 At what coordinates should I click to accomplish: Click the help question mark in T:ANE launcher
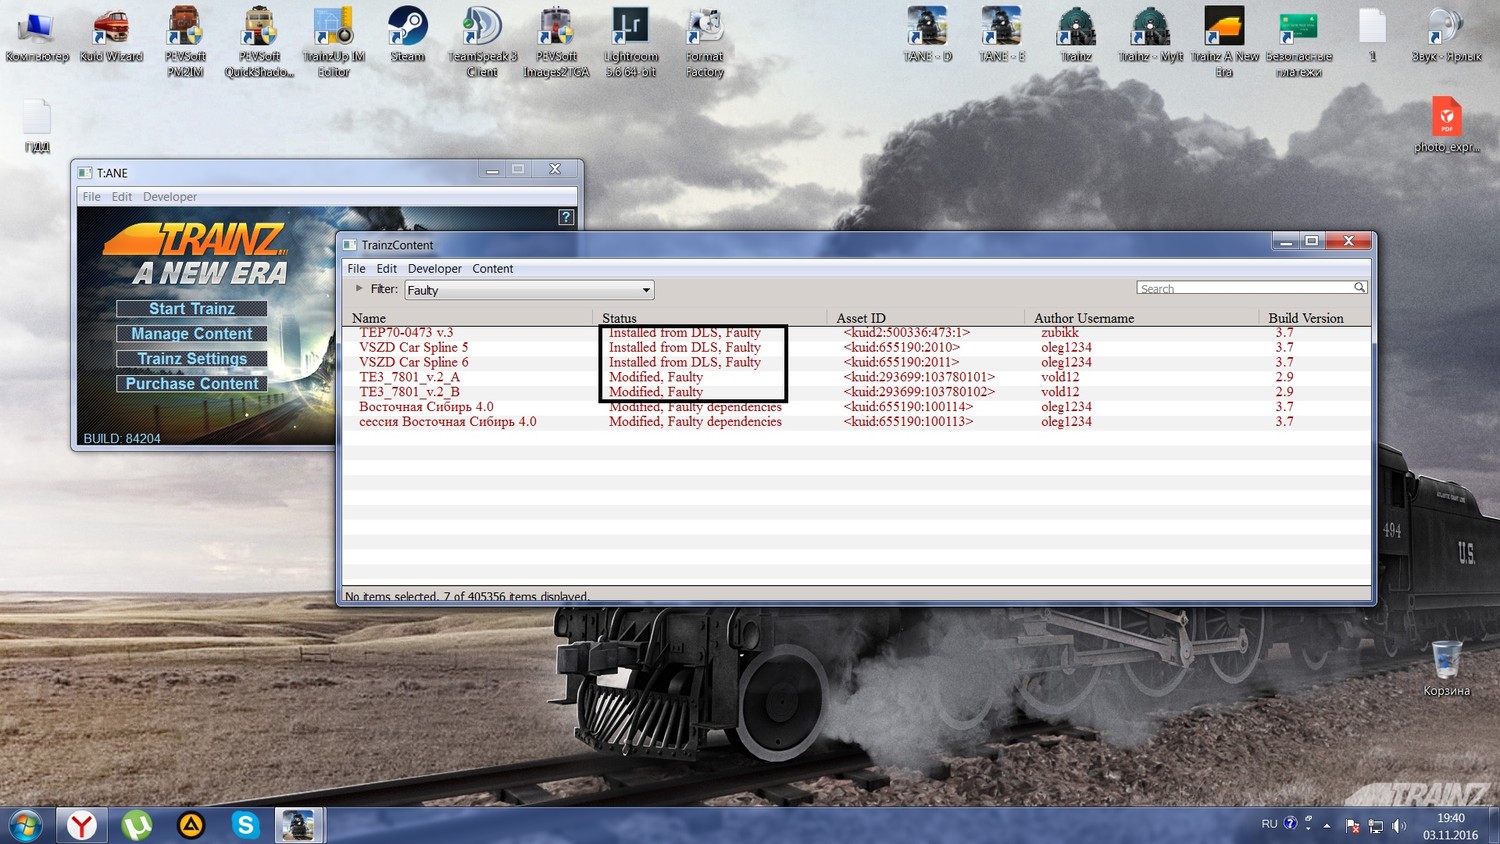tap(566, 217)
